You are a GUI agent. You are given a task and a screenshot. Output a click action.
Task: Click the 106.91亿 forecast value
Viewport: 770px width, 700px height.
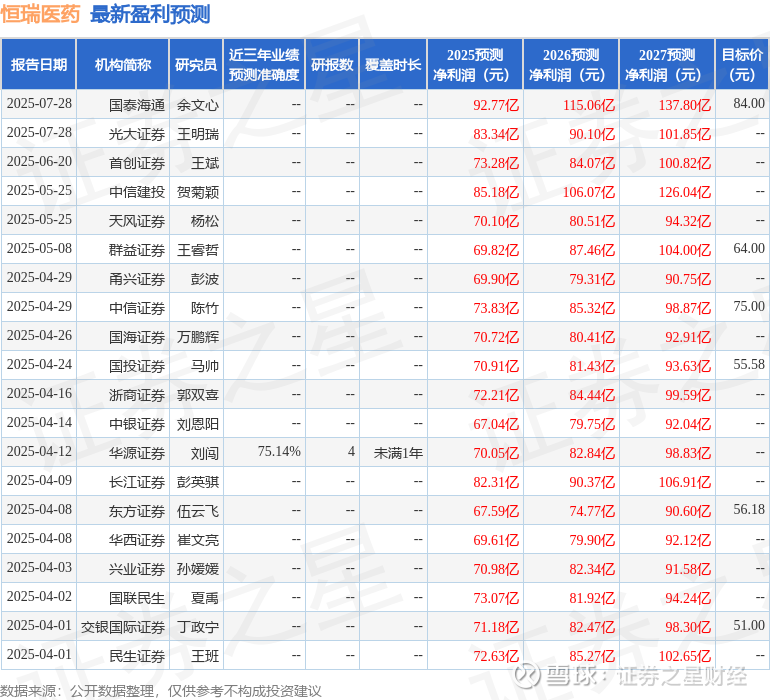click(685, 481)
